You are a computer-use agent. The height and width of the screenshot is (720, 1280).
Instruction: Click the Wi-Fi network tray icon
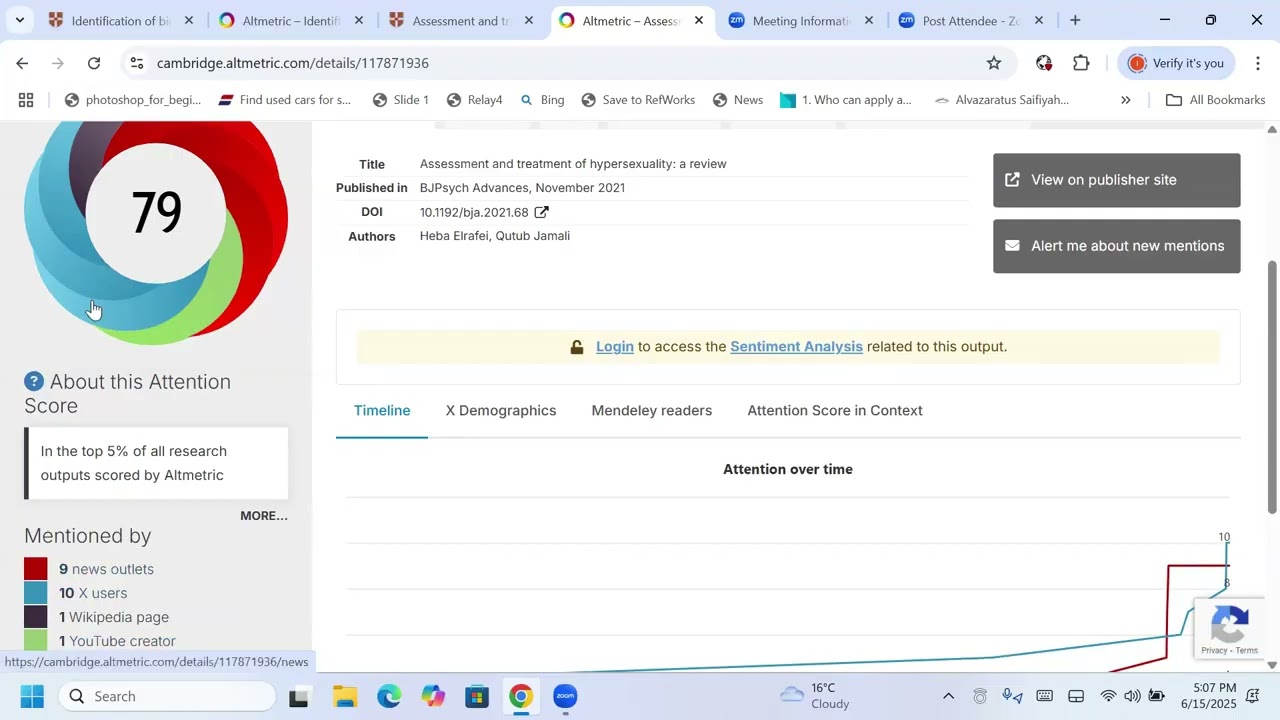1108,696
